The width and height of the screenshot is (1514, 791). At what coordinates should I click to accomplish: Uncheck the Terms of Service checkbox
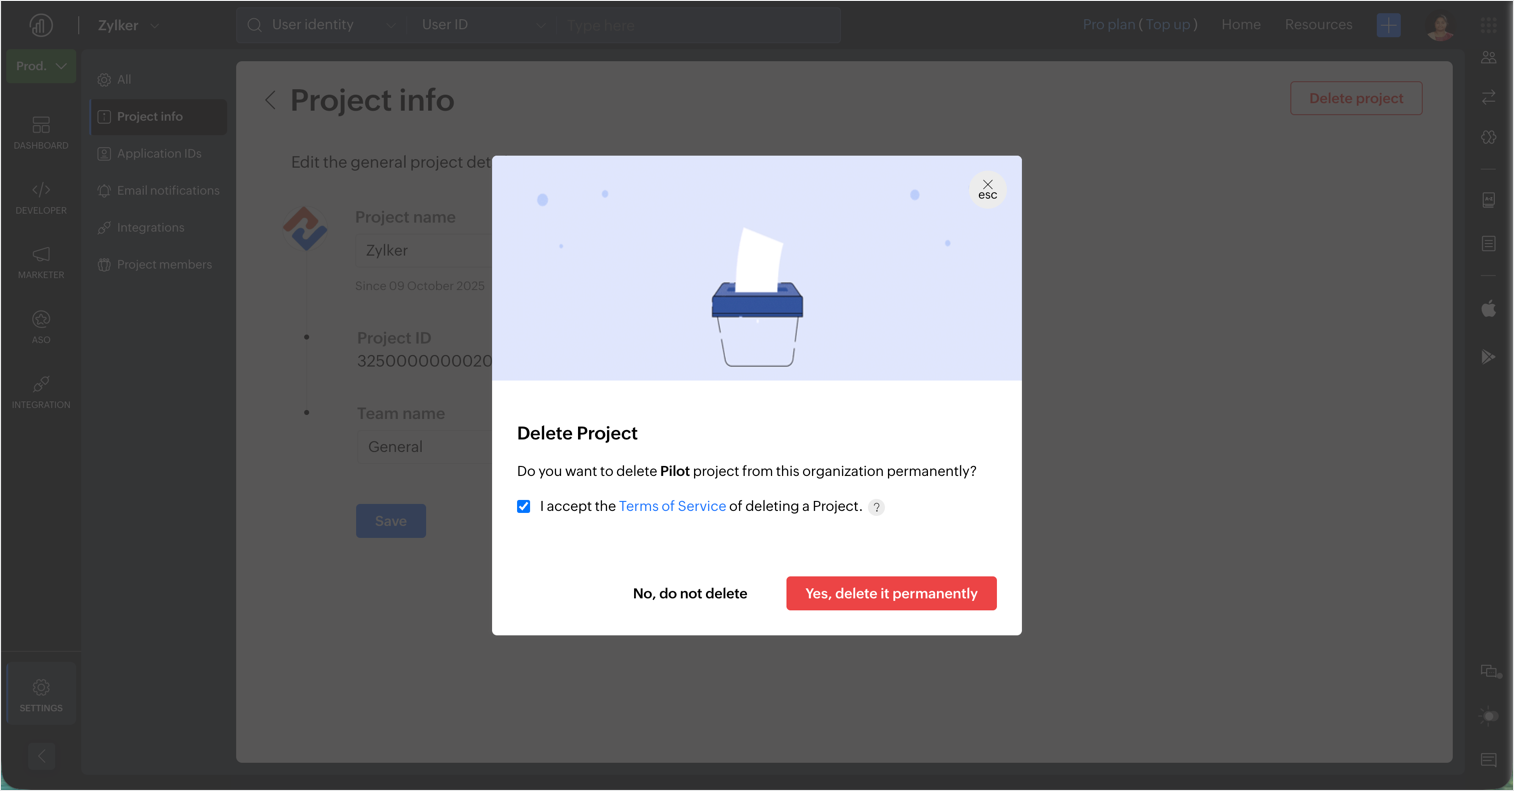524,506
